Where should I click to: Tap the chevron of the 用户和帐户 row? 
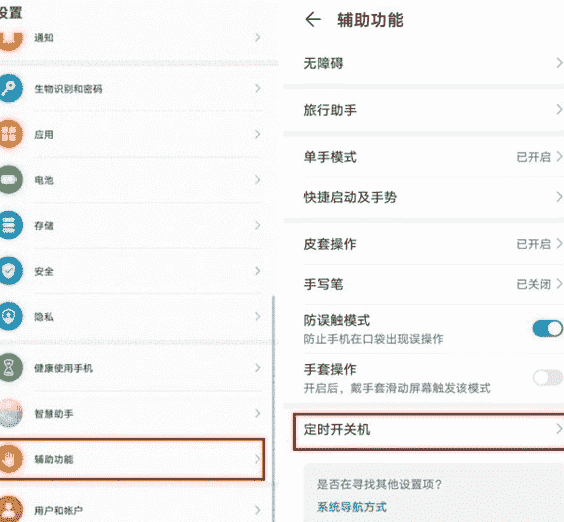258,510
